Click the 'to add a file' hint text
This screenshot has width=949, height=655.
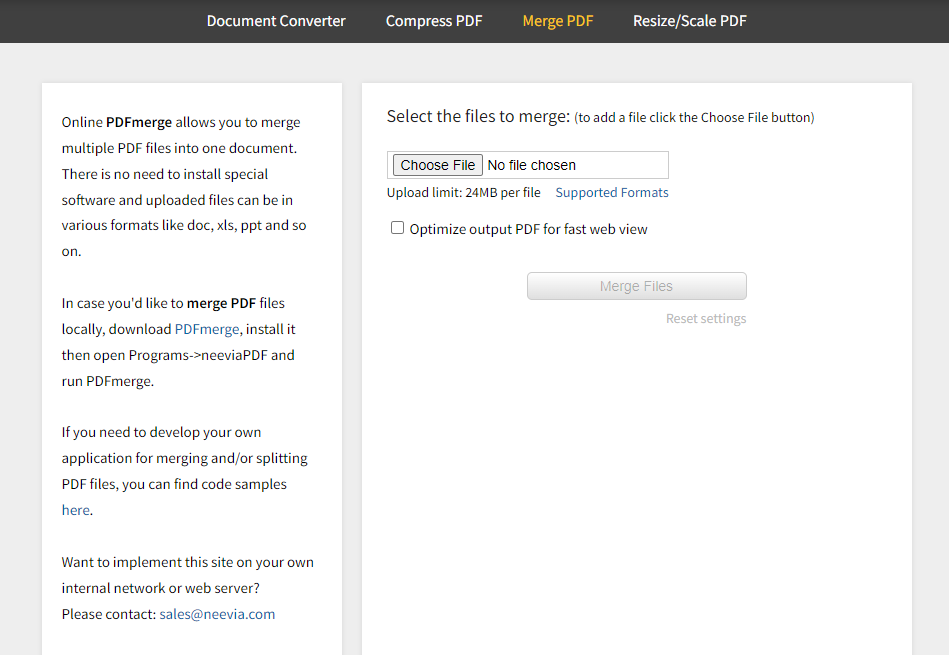[694, 118]
